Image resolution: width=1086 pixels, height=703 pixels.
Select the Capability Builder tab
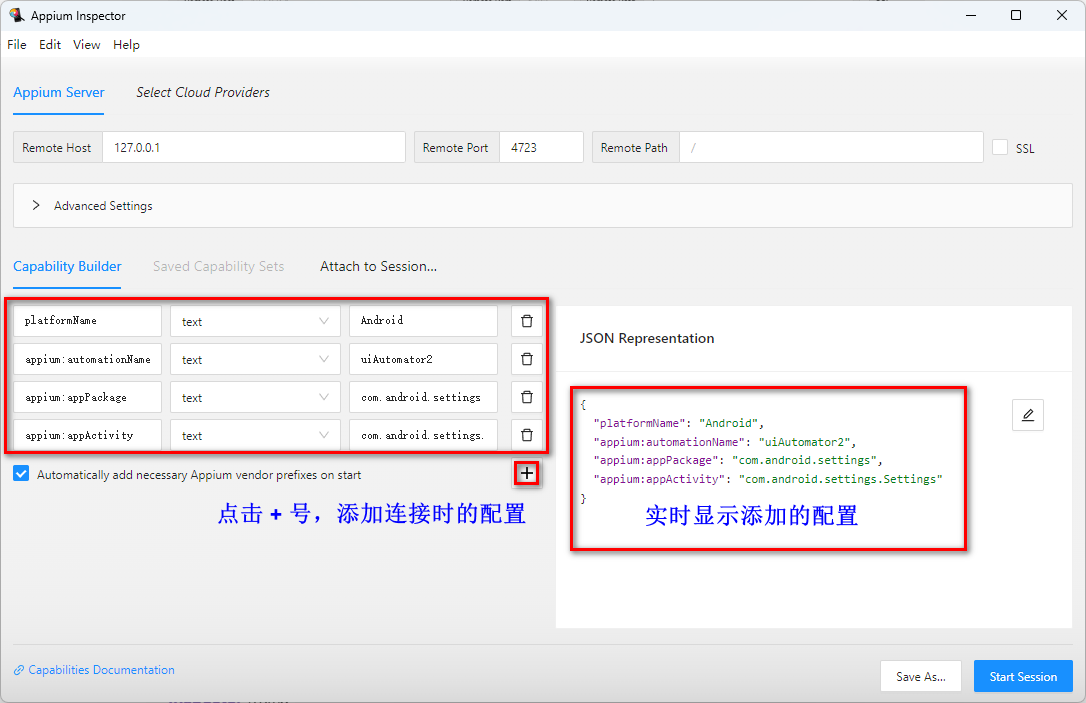point(67,267)
